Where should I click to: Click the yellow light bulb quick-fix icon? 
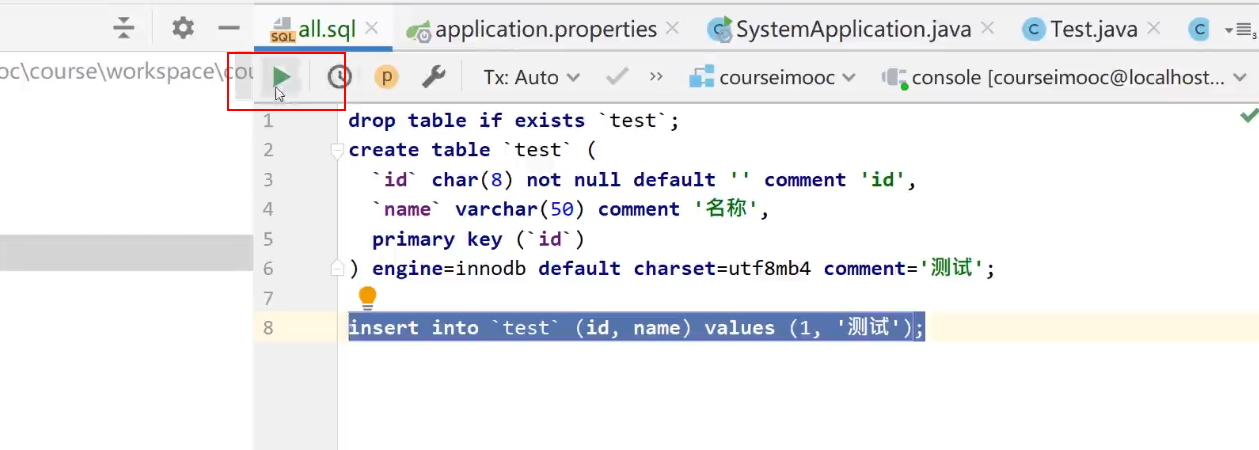coord(367,297)
